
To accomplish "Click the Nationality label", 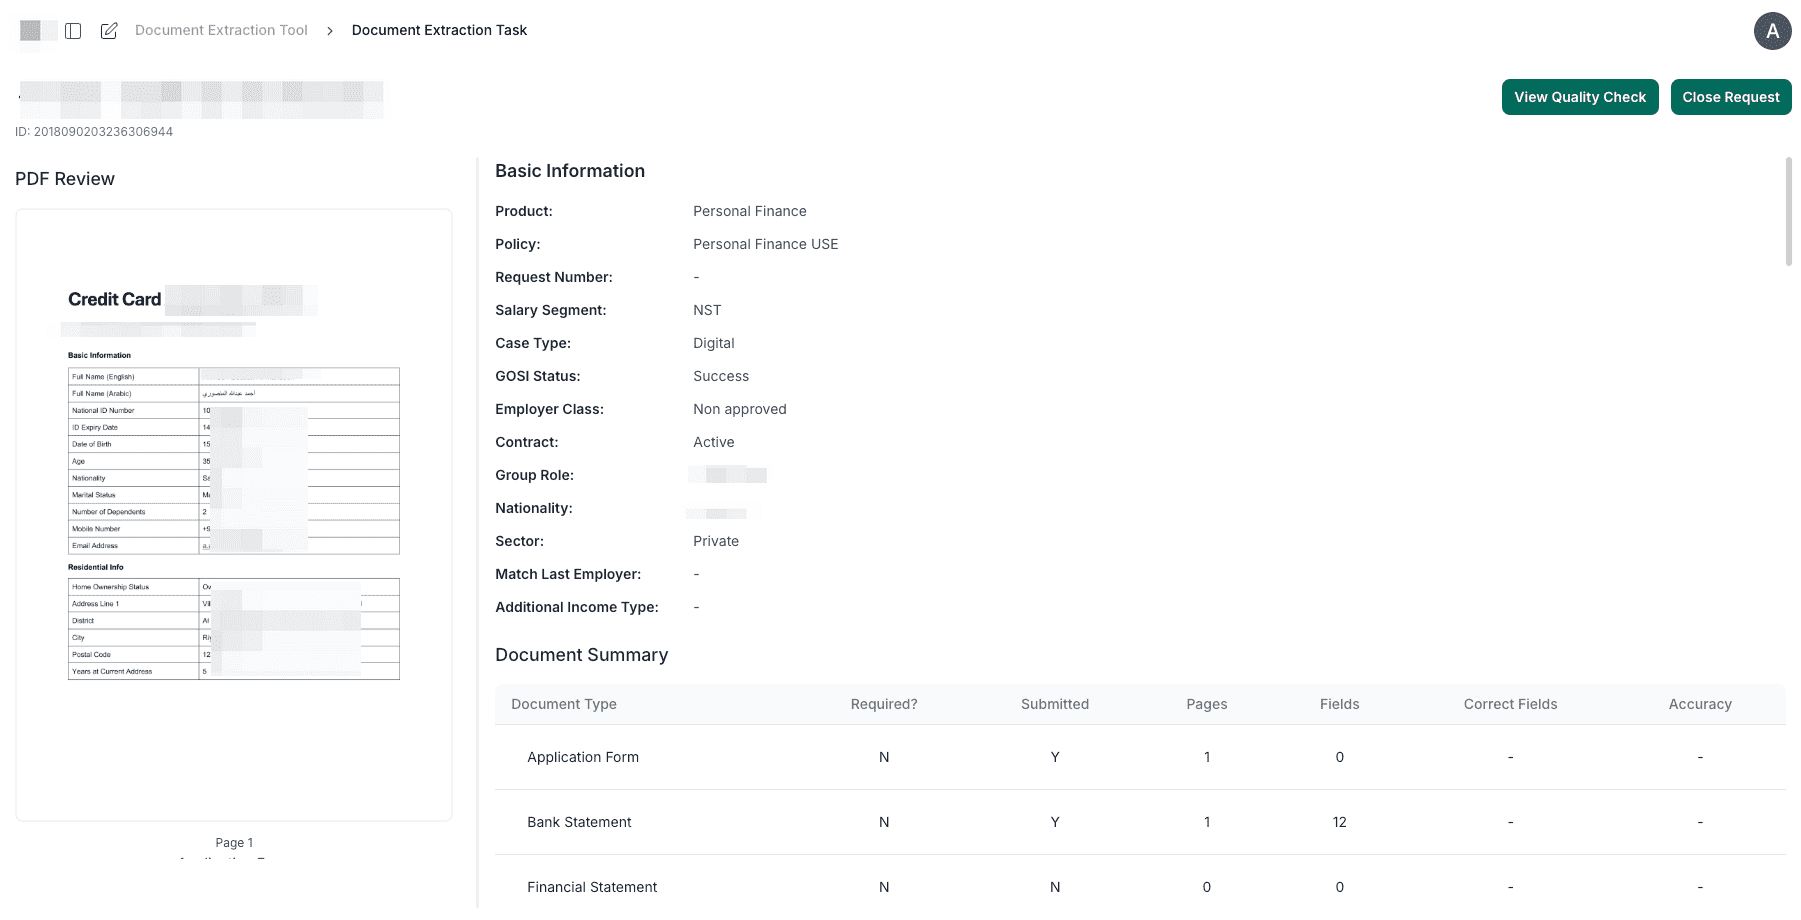I will coord(534,508).
